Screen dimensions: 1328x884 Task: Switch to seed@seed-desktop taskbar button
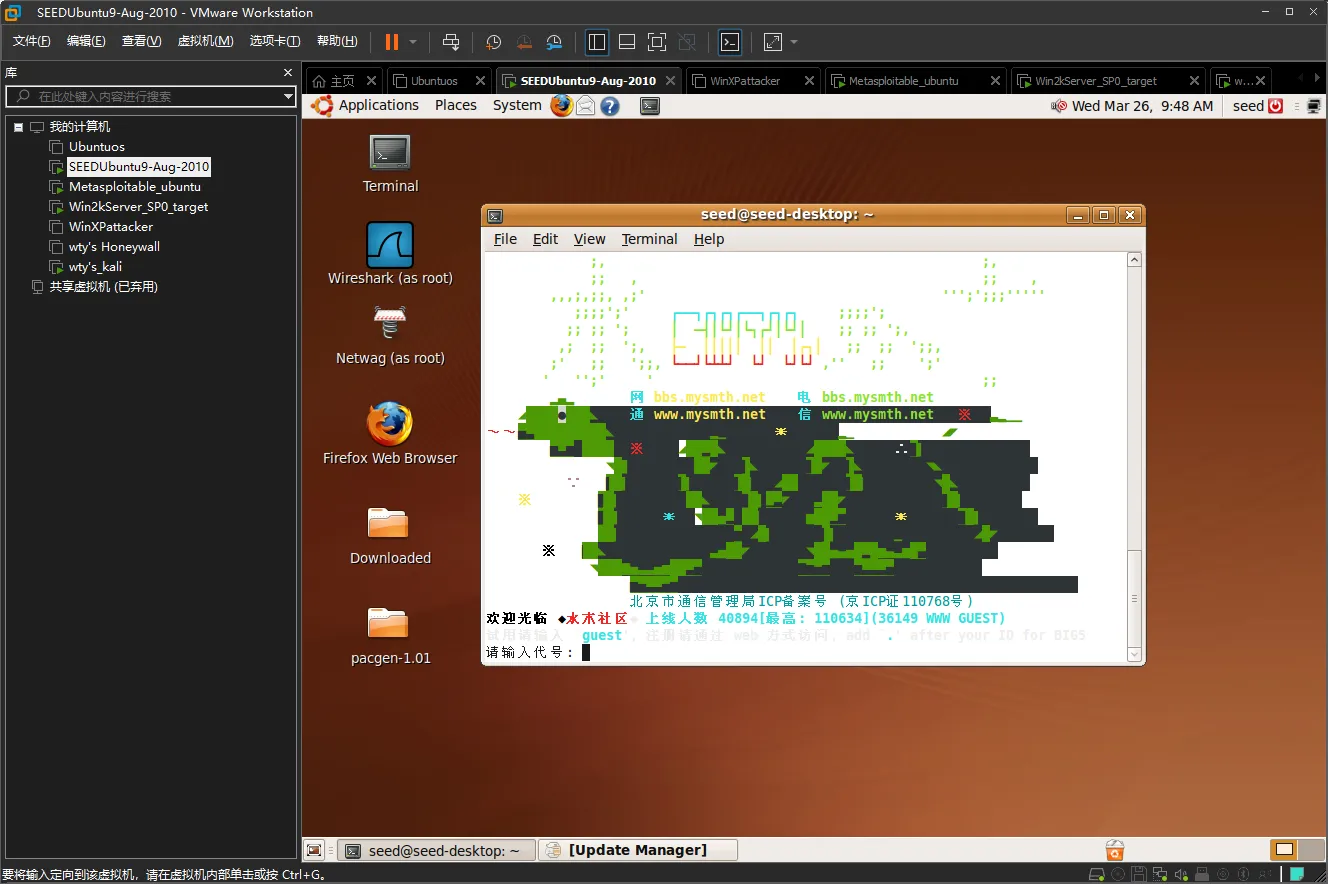(434, 850)
